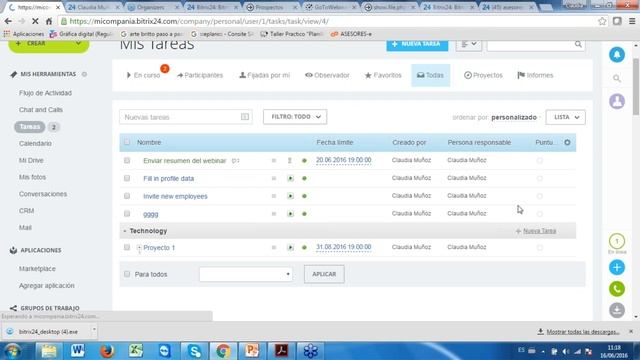The width and height of the screenshot is (640, 360).
Task: Check 'Invite new employees' task checkbox
Action: tap(127, 196)
